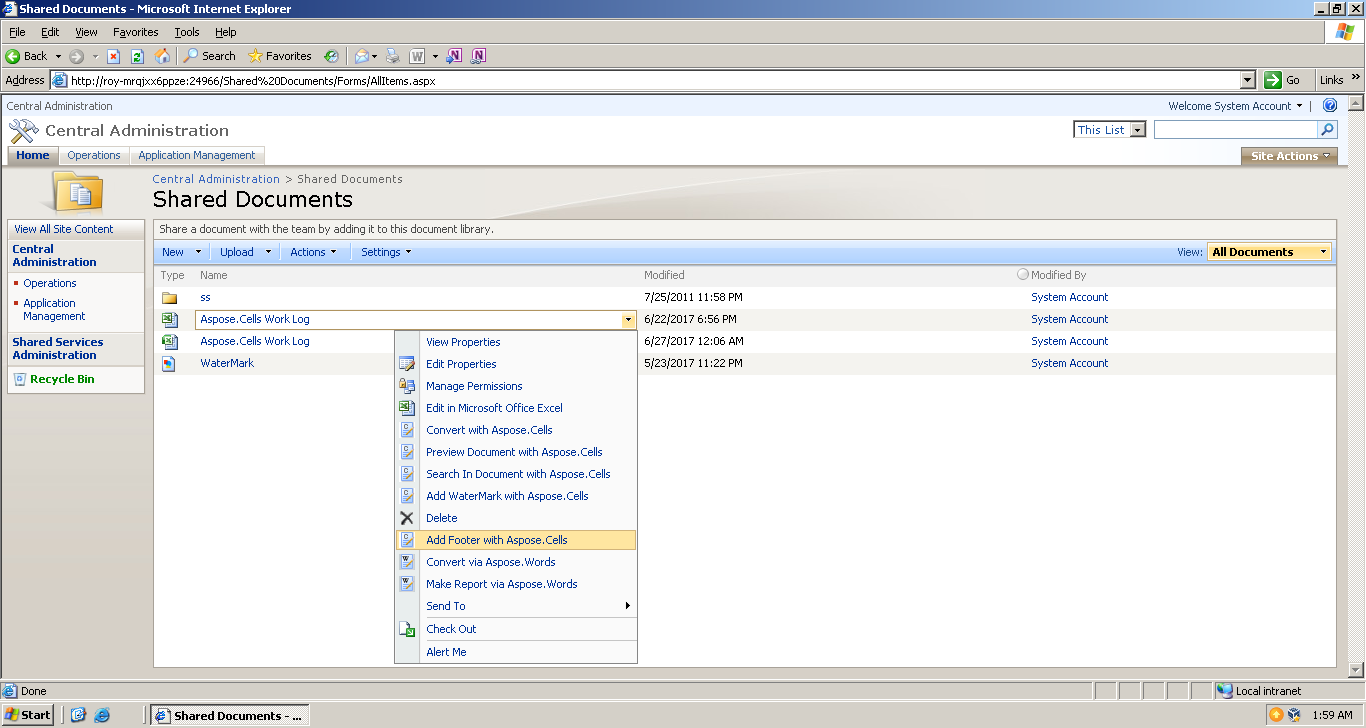1366x728 pixels.
Task: Click the IE Refresh icon
Action: [x=138, y=56]
